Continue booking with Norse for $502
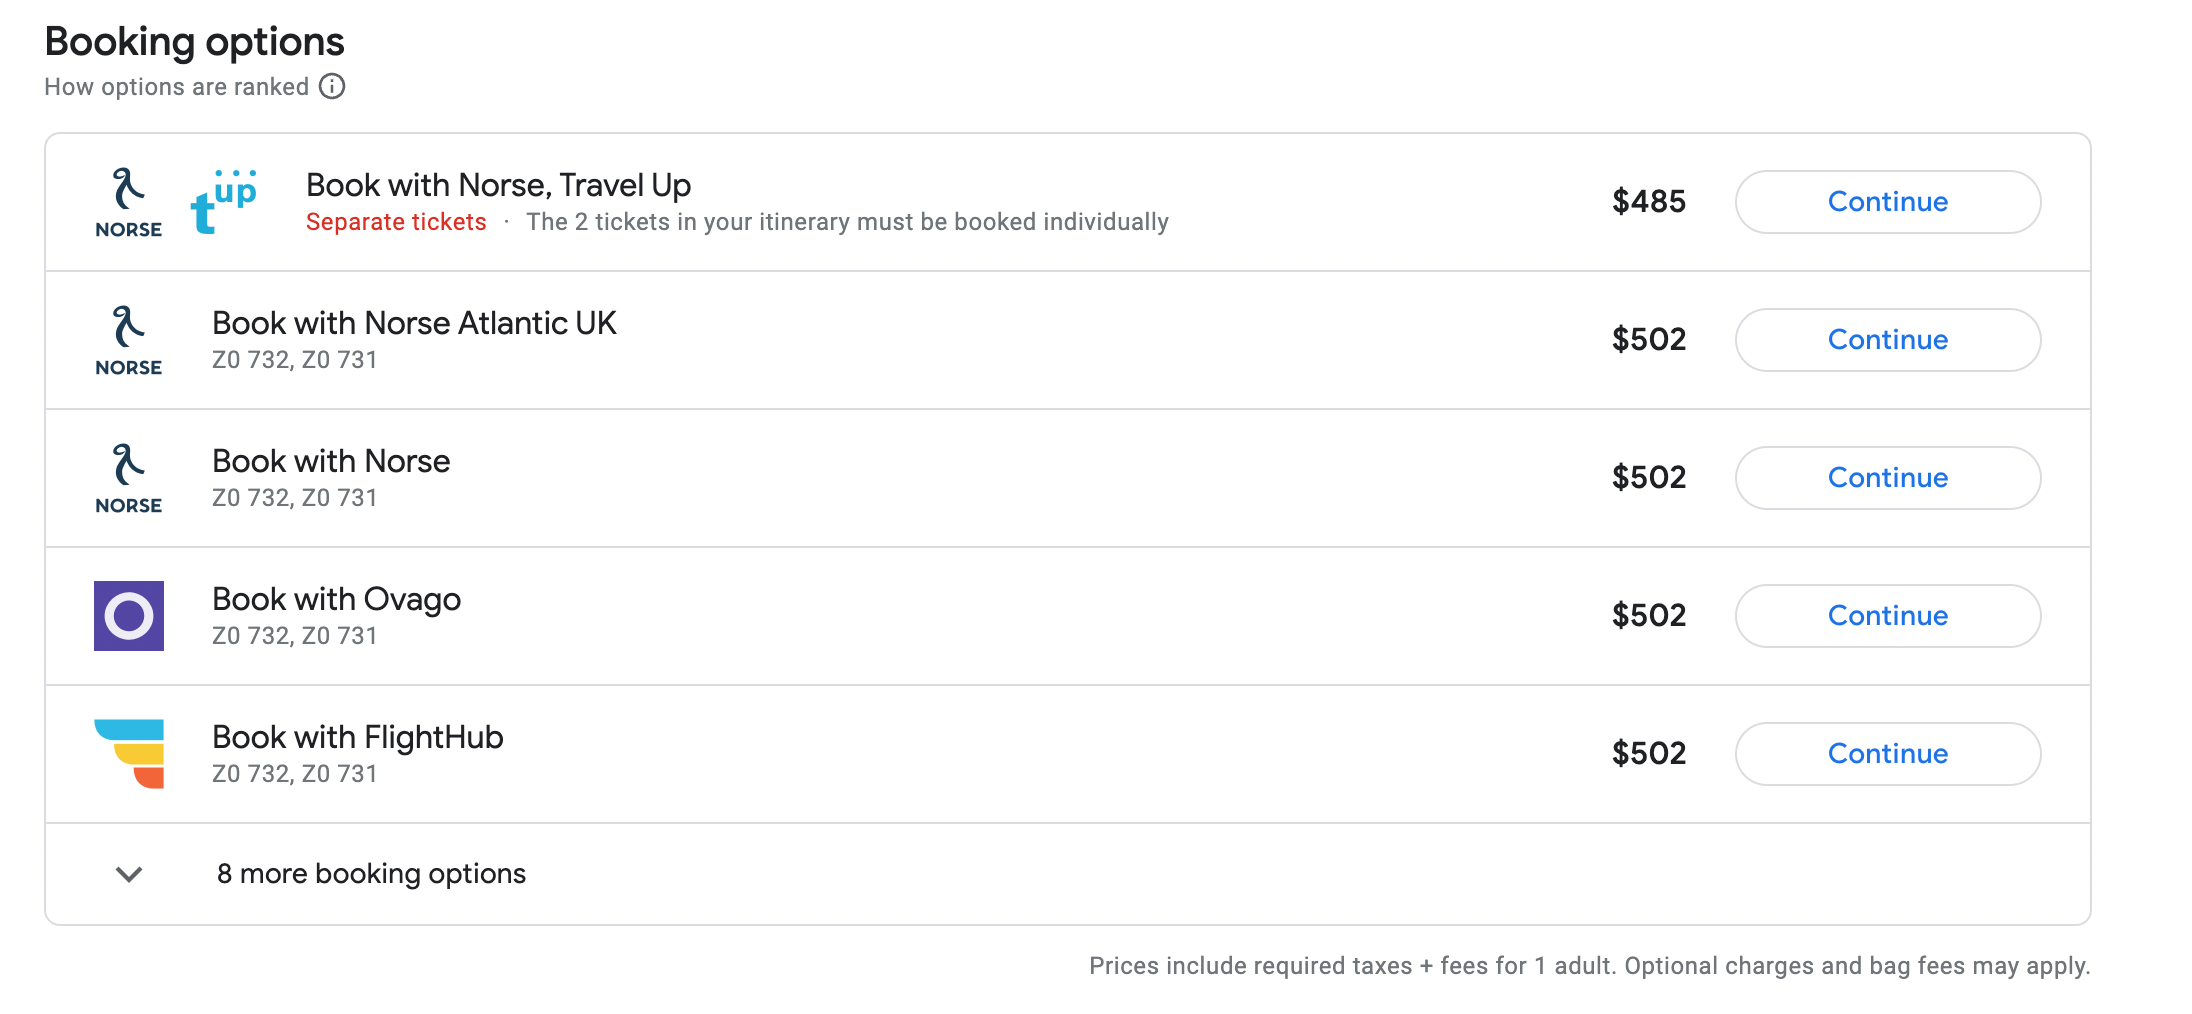The width and height of the screenshot is (2192, 1014). pyautogui.click(x=1887, y=478)
